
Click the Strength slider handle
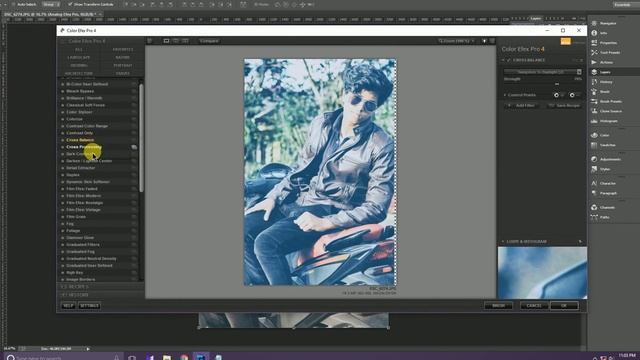[x=557, y=84]
